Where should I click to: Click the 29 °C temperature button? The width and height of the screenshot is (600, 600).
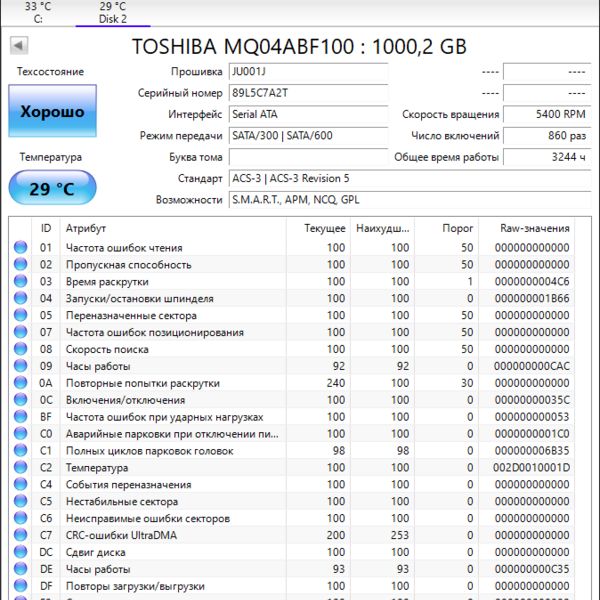click(52, 188)
